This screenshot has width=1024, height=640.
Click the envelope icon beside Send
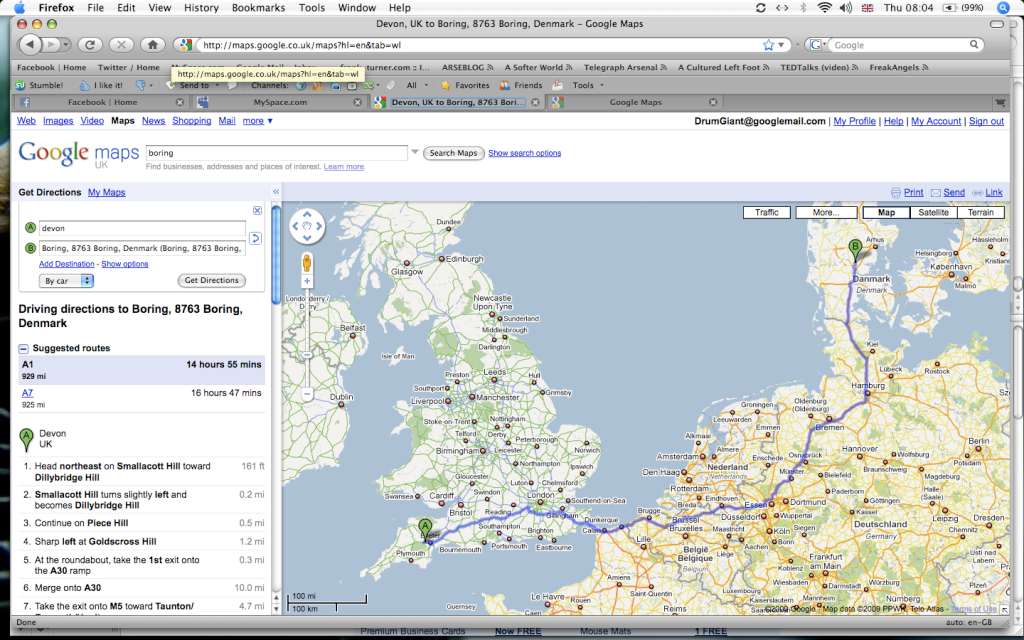936,193
